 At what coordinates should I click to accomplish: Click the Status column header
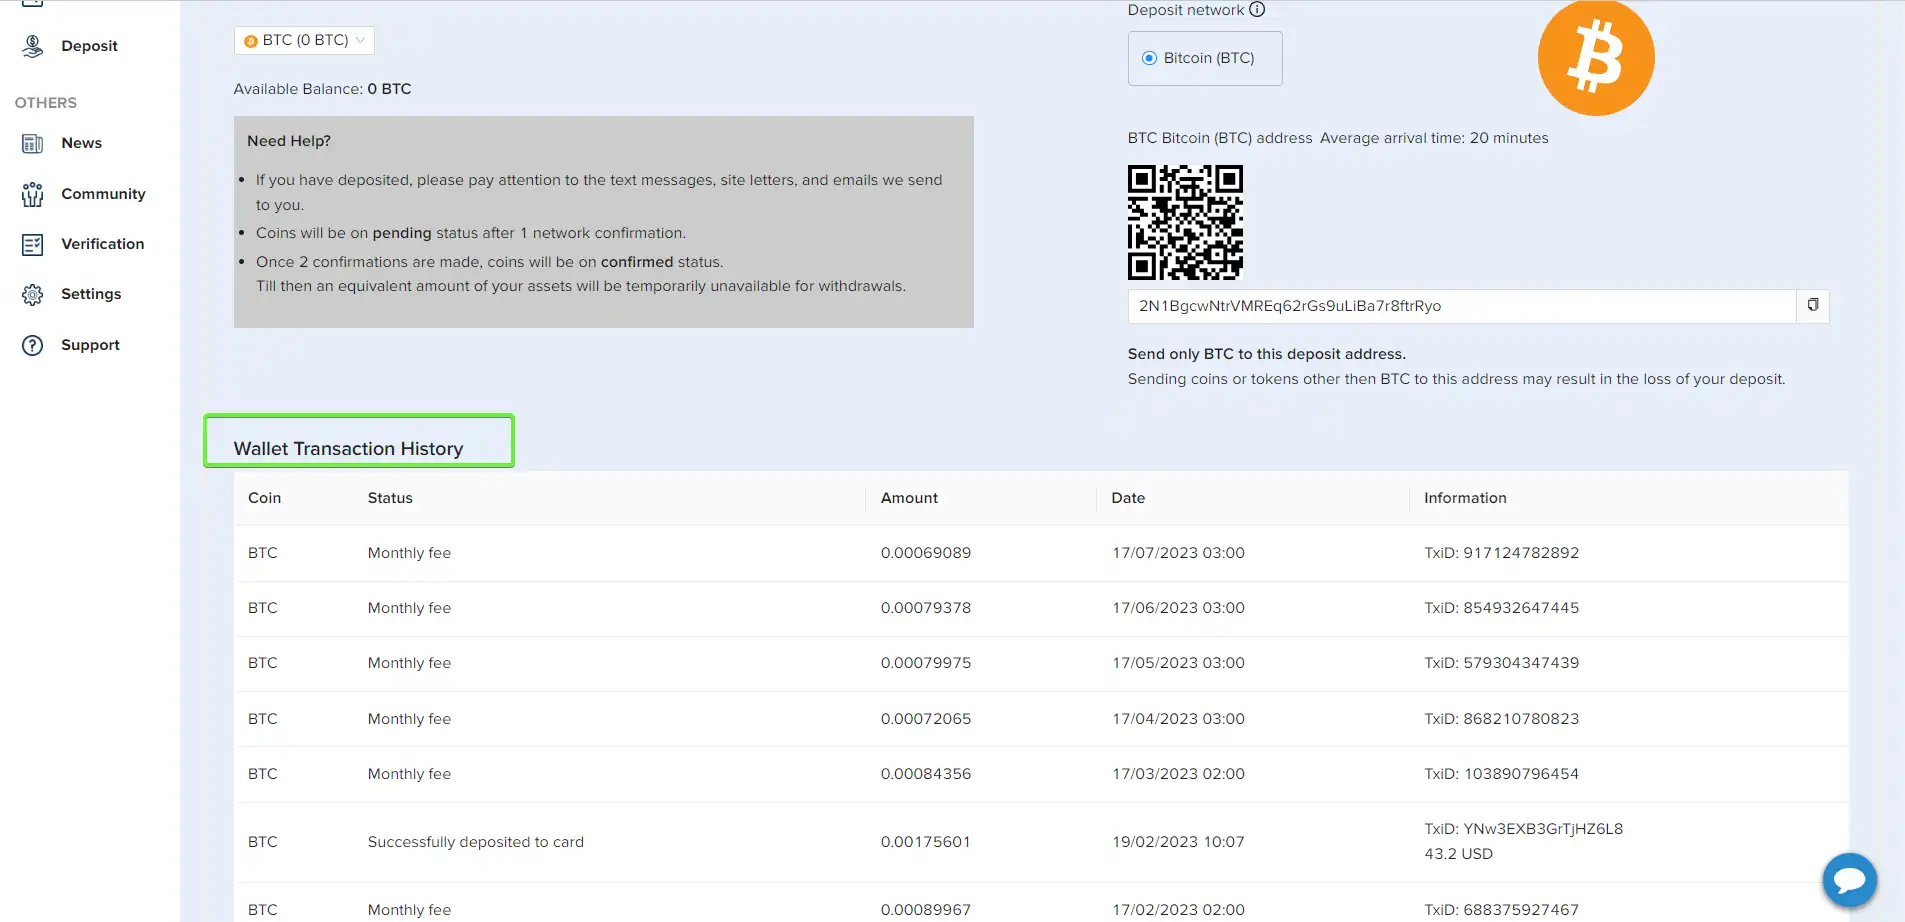pos(390,498)
